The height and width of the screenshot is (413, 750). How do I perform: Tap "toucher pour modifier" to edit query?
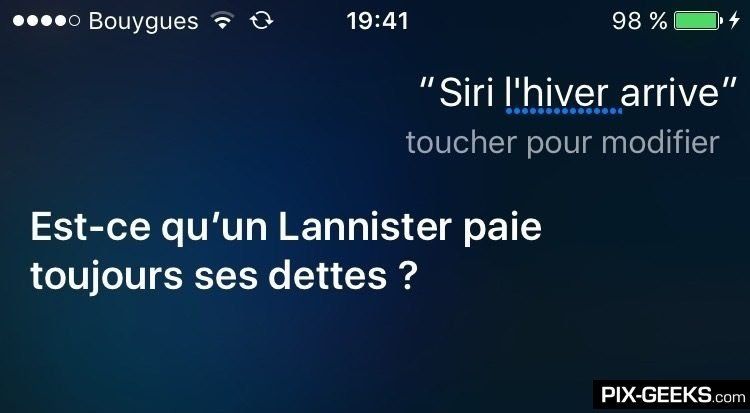[562, 143]
